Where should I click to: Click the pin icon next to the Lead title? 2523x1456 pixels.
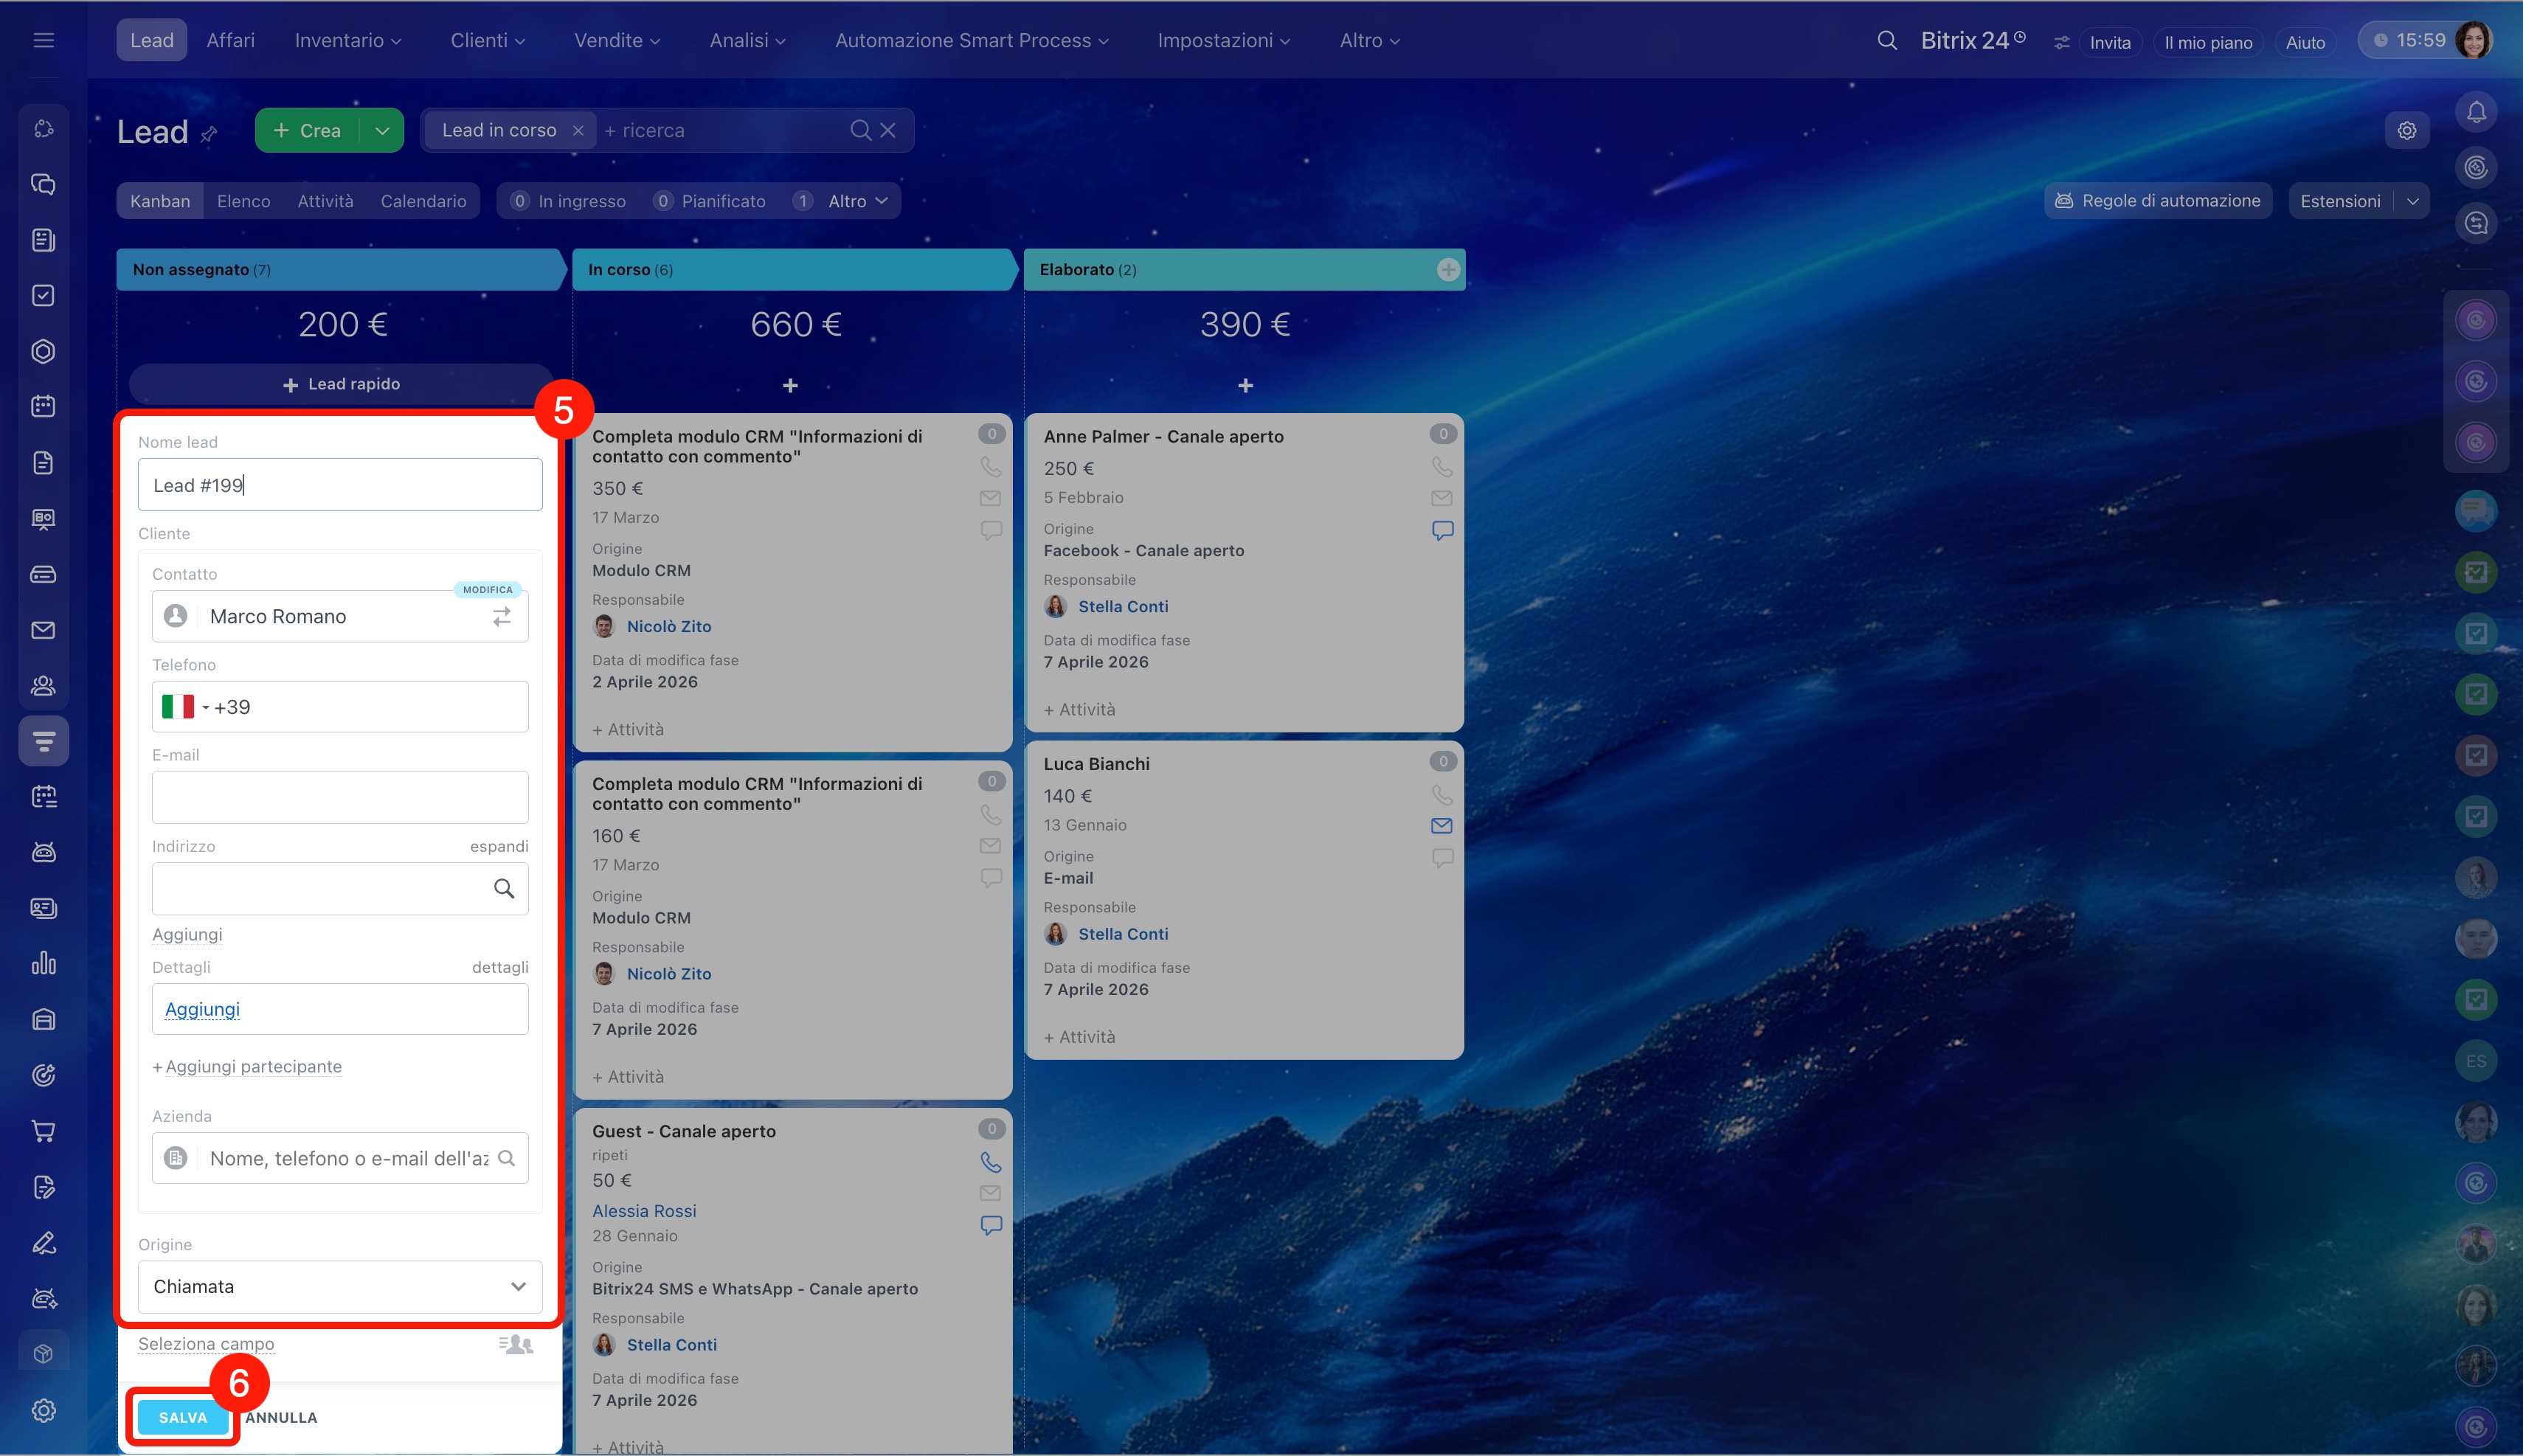[x=209, y=134]
